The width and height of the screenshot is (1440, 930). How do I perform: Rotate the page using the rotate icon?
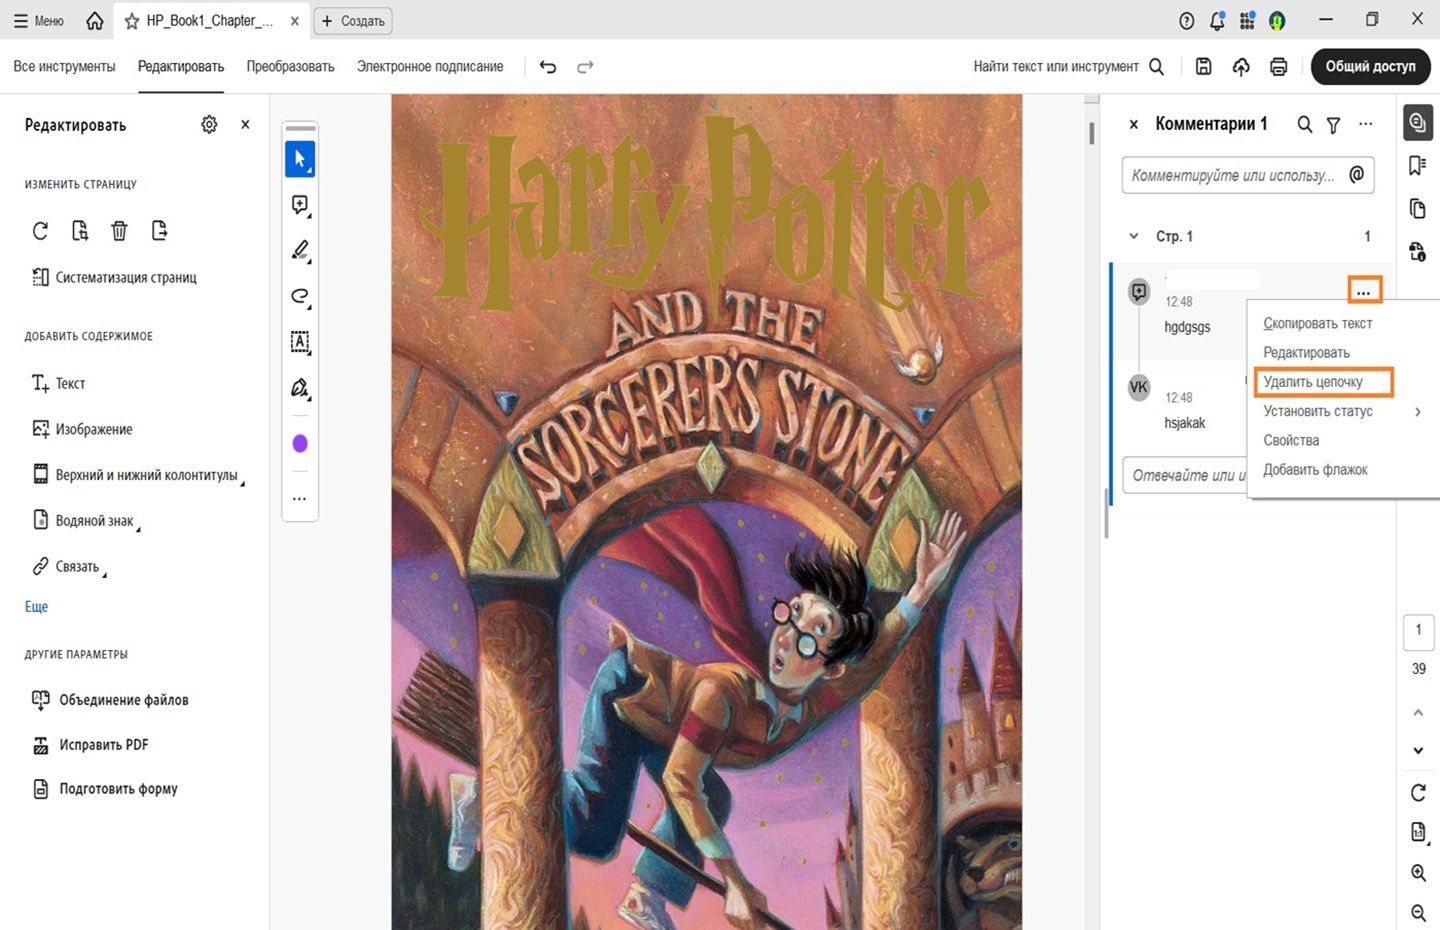pyautogui.click(x=40, y=231)
